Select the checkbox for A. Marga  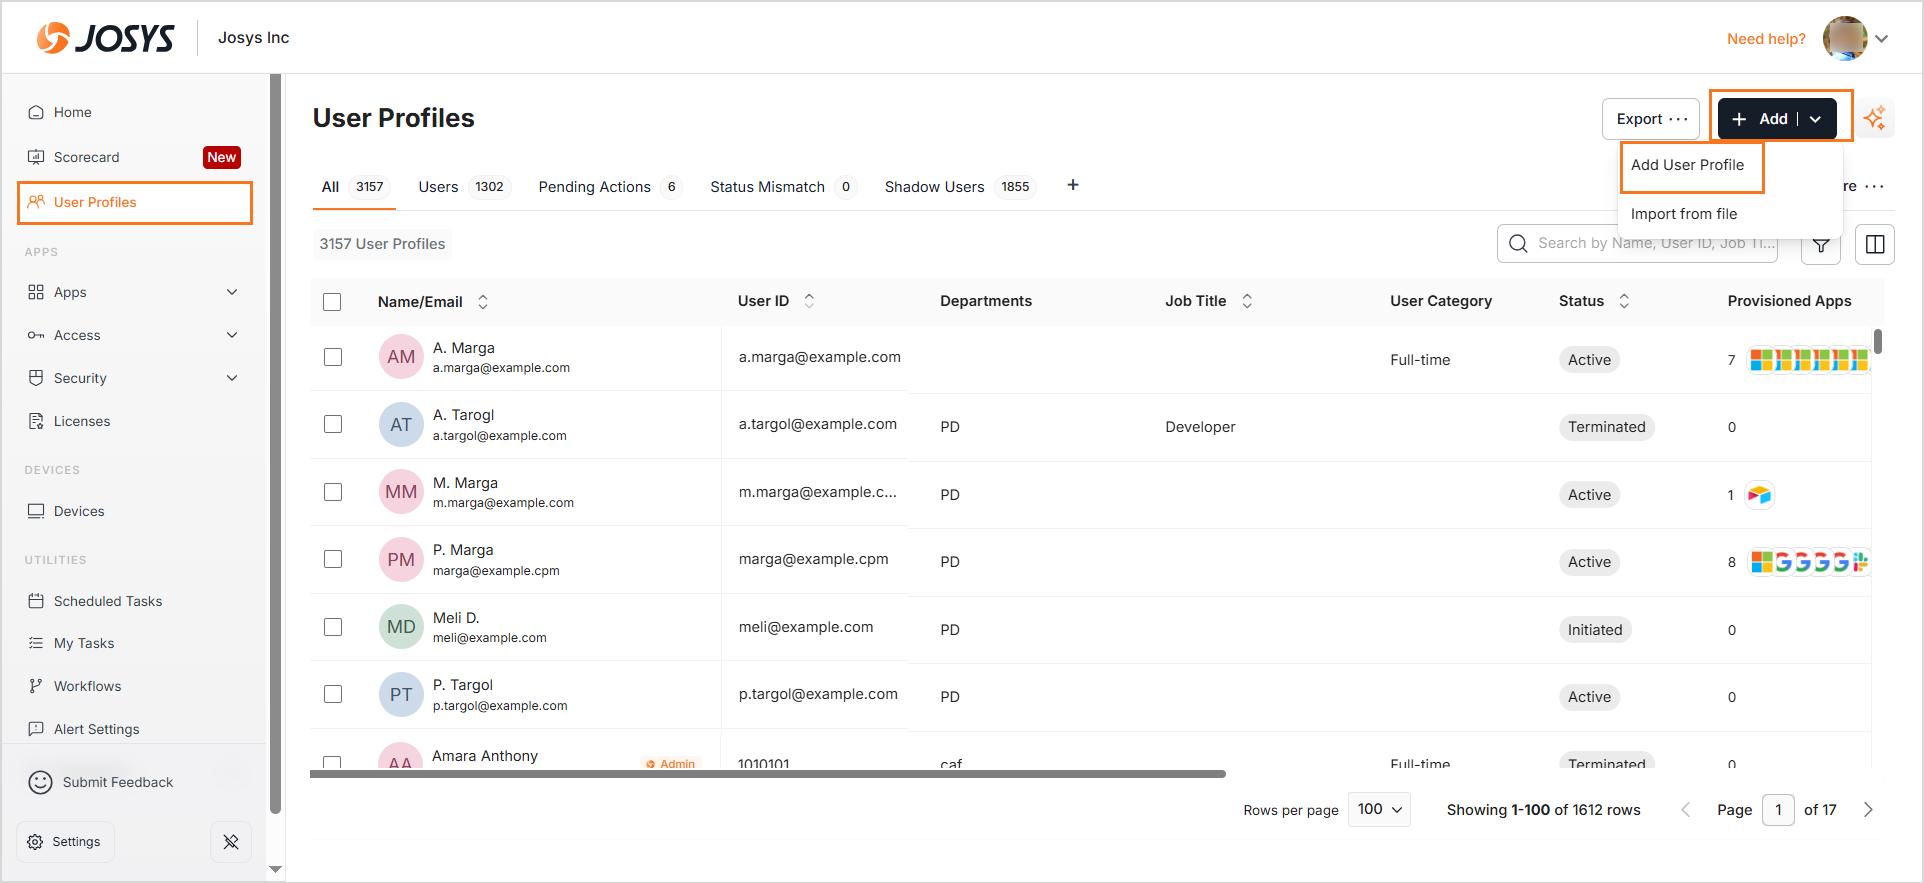[333, 357]
